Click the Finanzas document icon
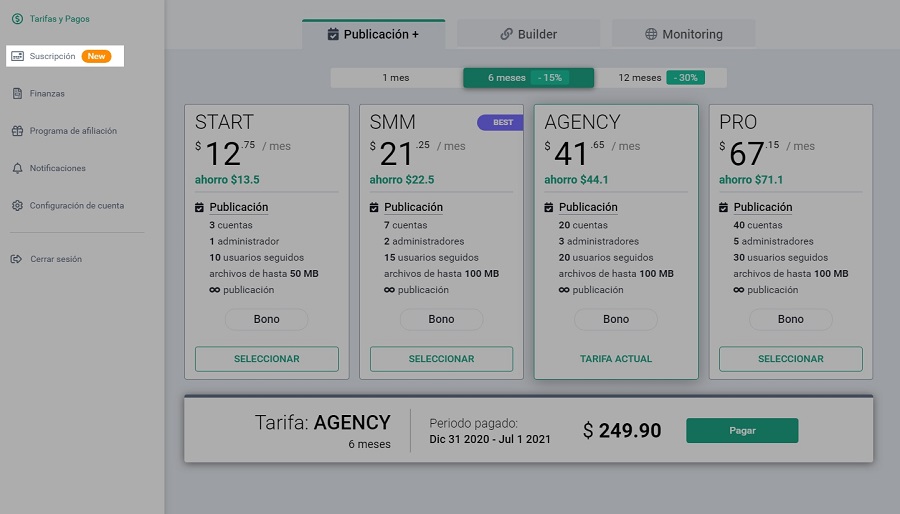 coord(17,94)
